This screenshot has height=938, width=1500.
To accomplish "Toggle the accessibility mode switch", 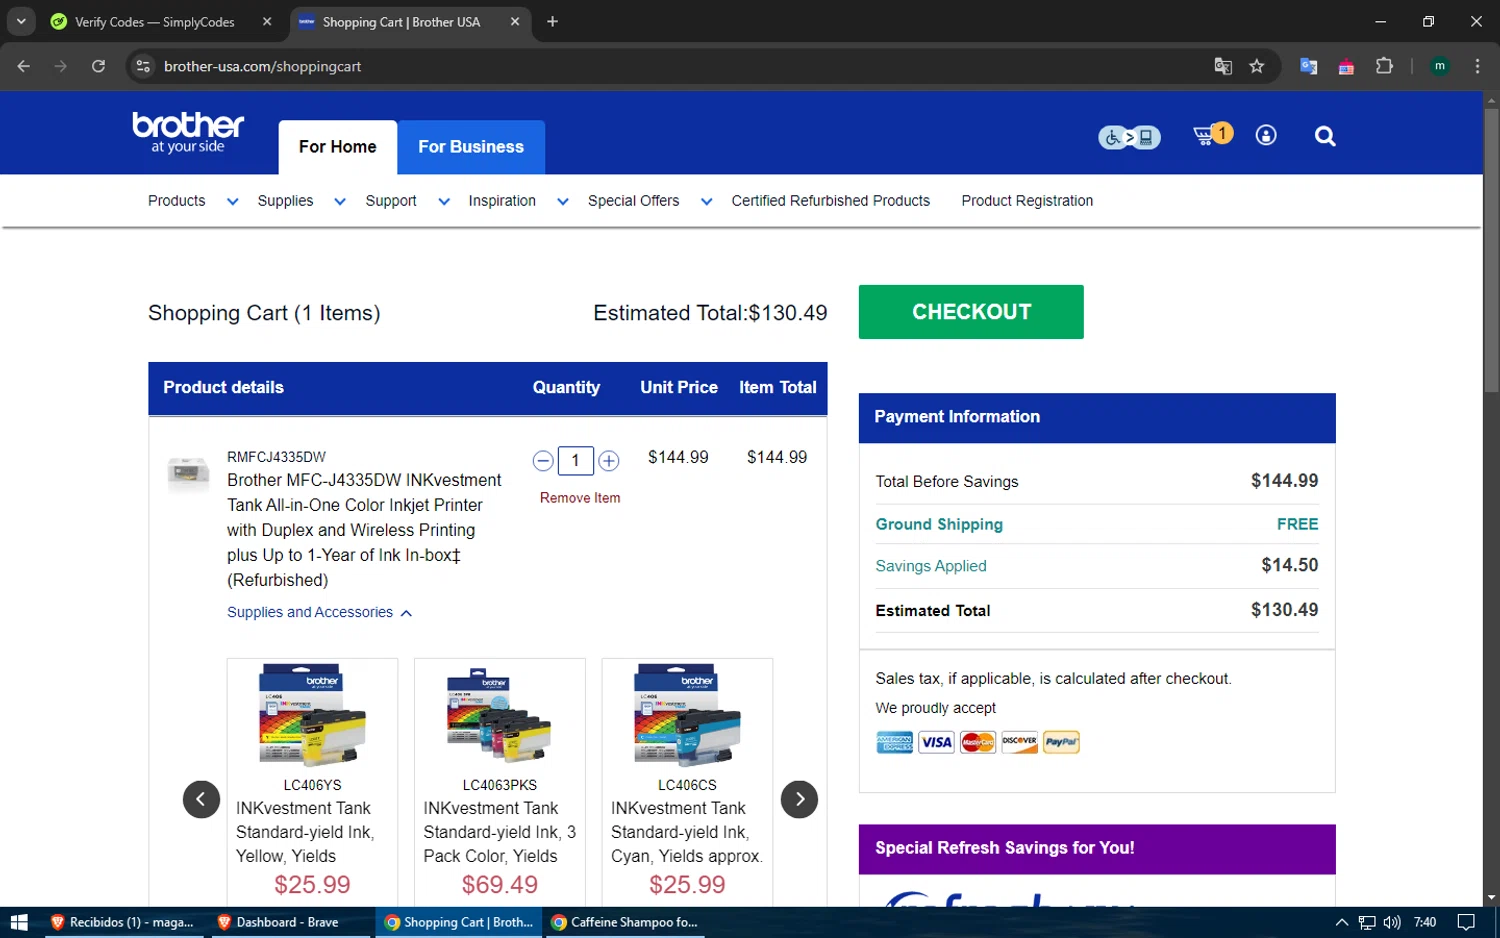I will pos(1130,137).
